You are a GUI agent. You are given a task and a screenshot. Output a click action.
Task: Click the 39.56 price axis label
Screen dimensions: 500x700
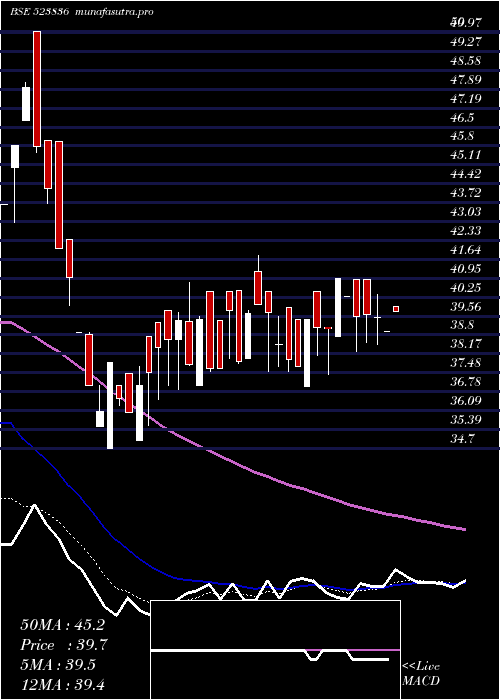(x=467, y=307)
